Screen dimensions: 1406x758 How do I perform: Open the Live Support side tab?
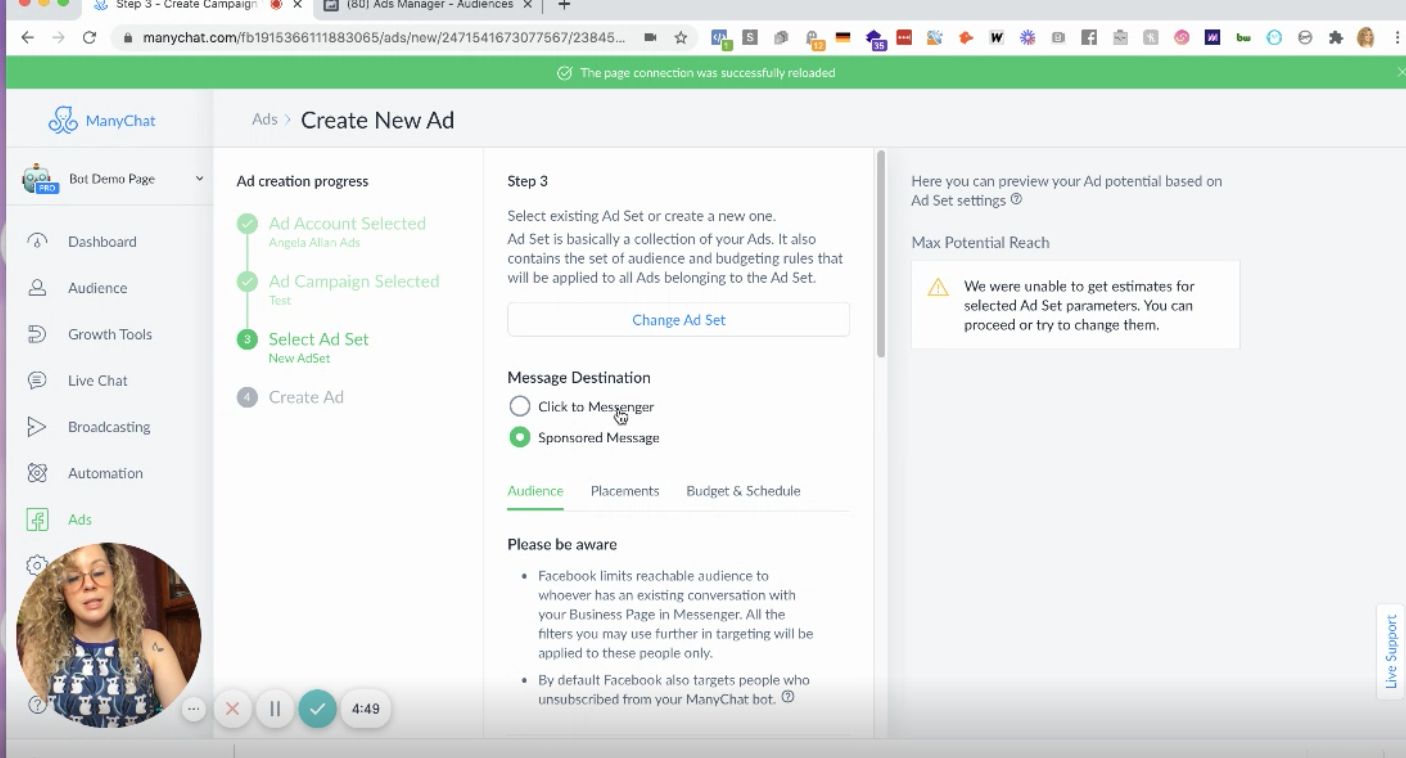click(1391, 651)
